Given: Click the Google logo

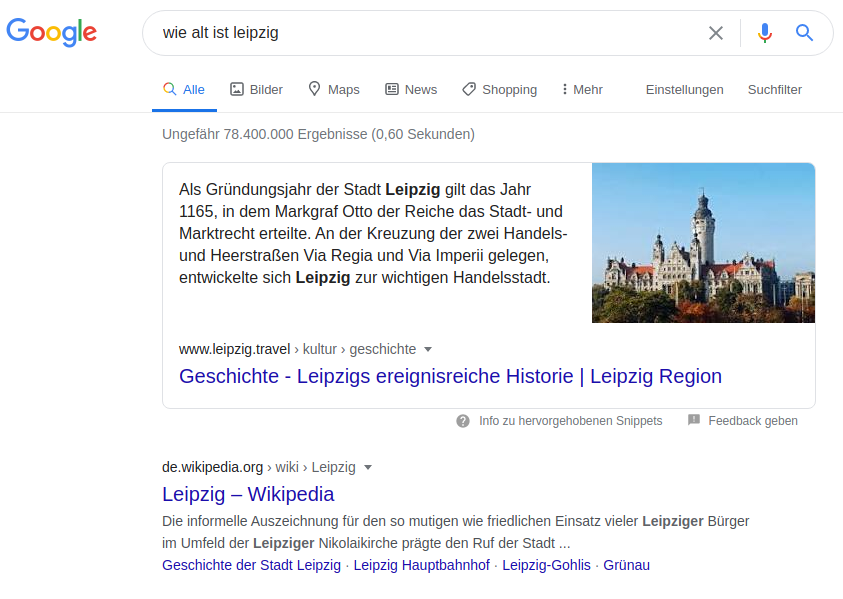Looking at the screenshot, I should (x=52, y=32).
